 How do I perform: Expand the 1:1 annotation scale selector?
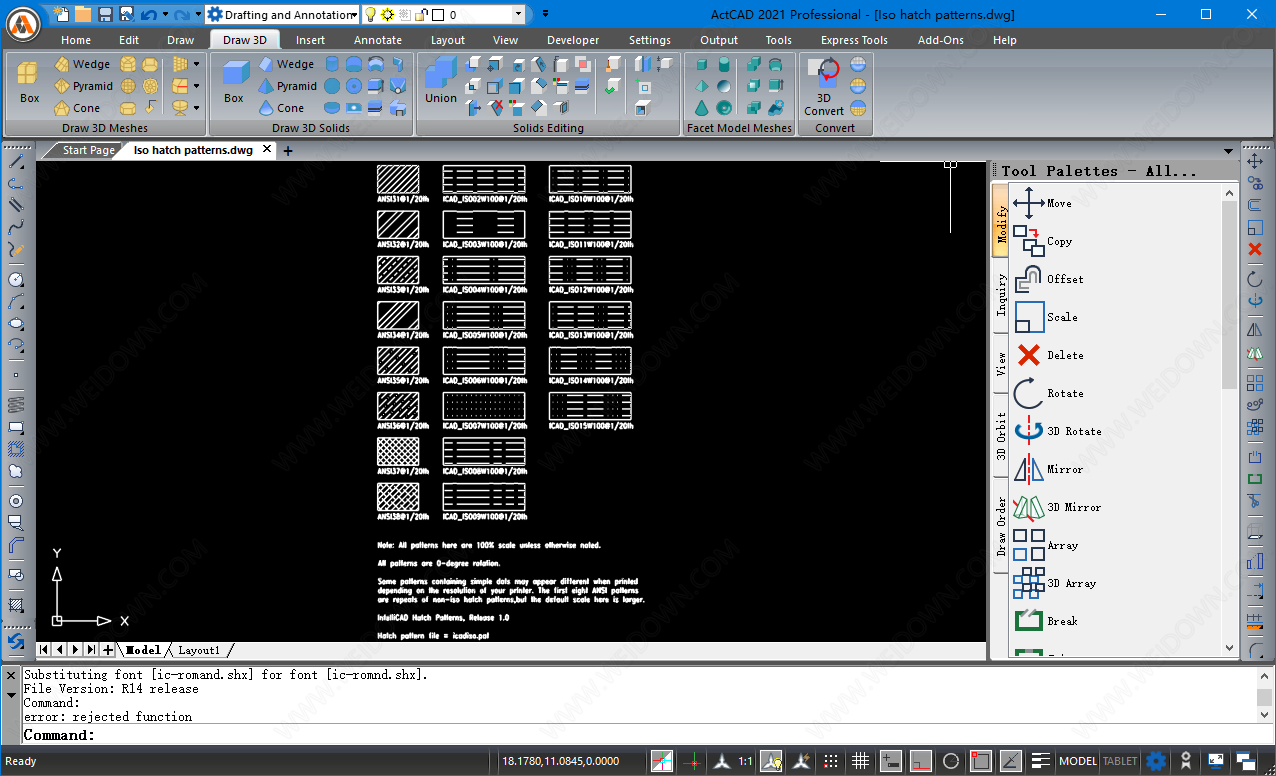745,761
